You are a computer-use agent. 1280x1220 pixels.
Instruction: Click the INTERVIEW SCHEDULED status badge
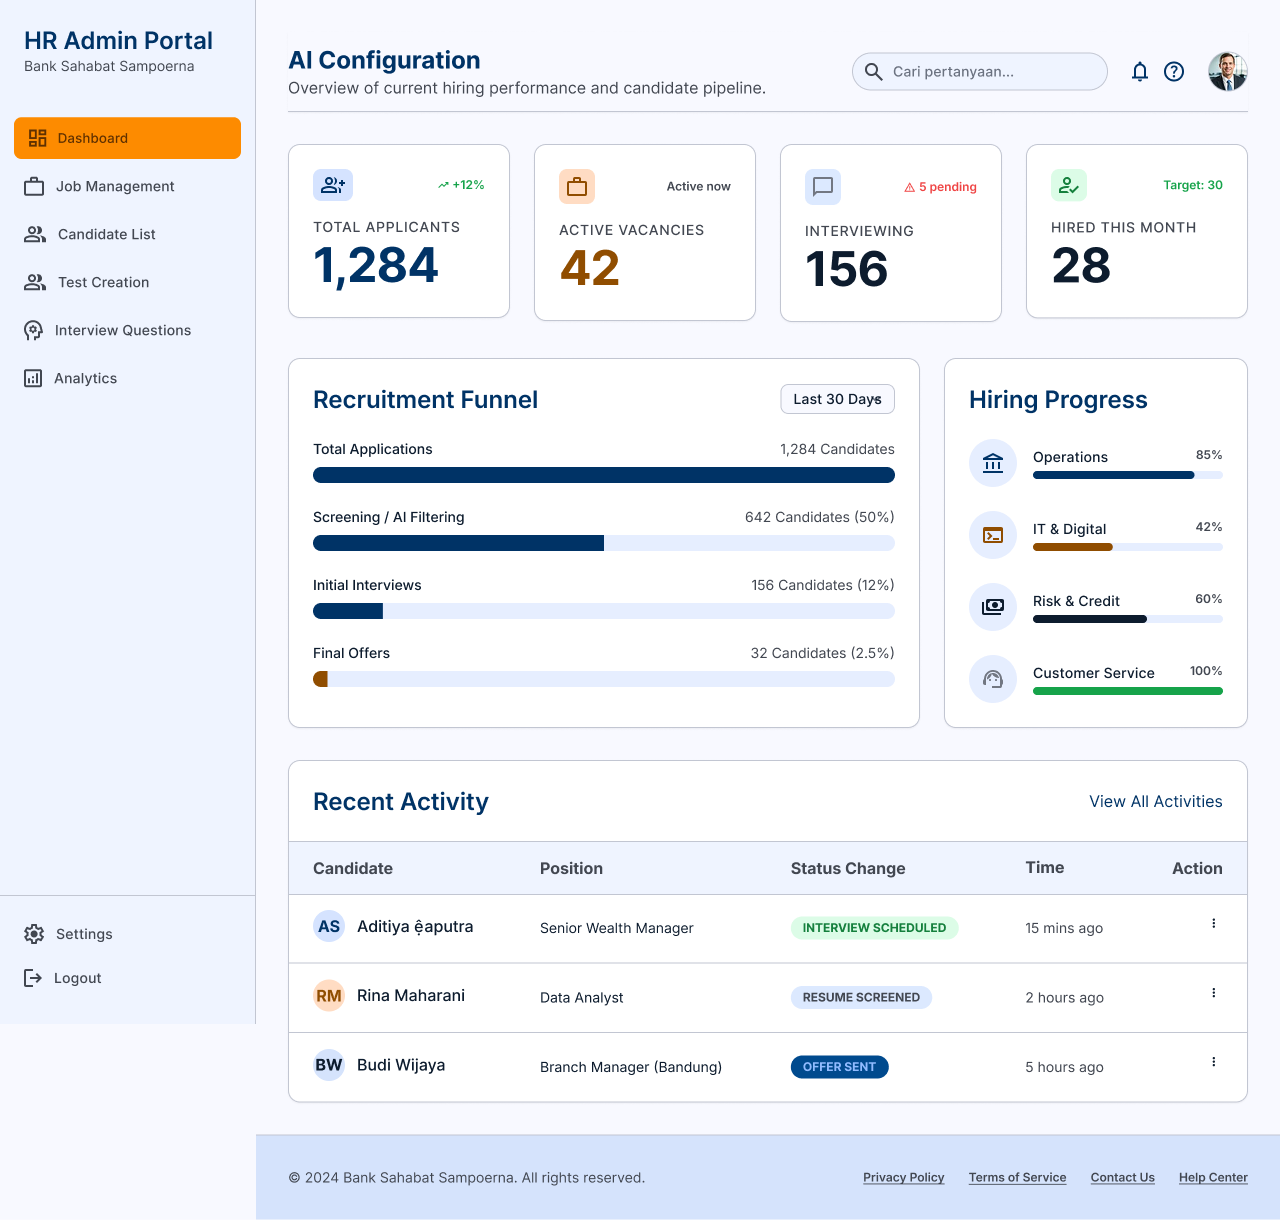click(875, 928)
